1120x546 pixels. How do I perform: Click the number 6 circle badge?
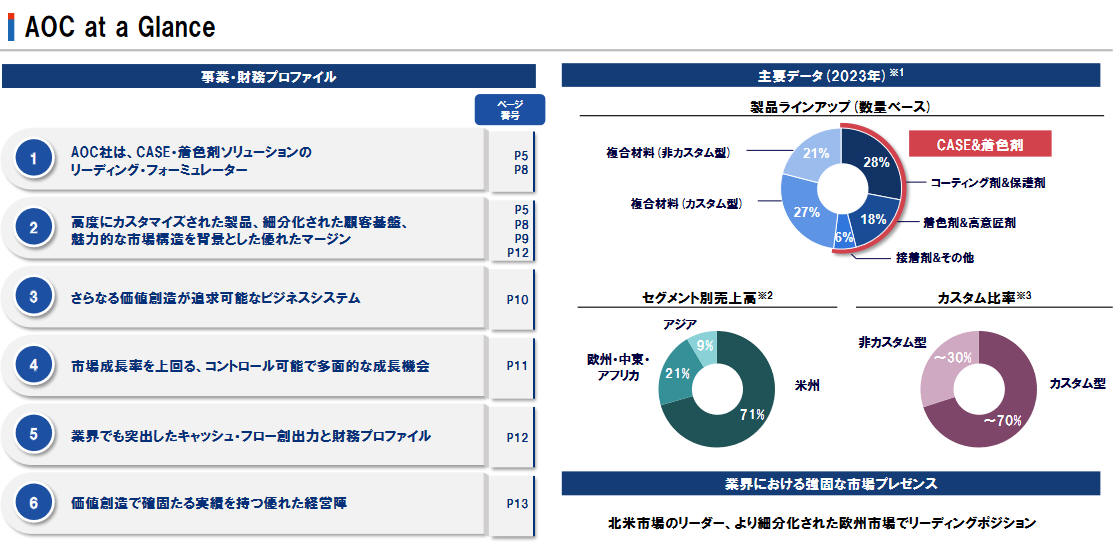click(33, 503)
